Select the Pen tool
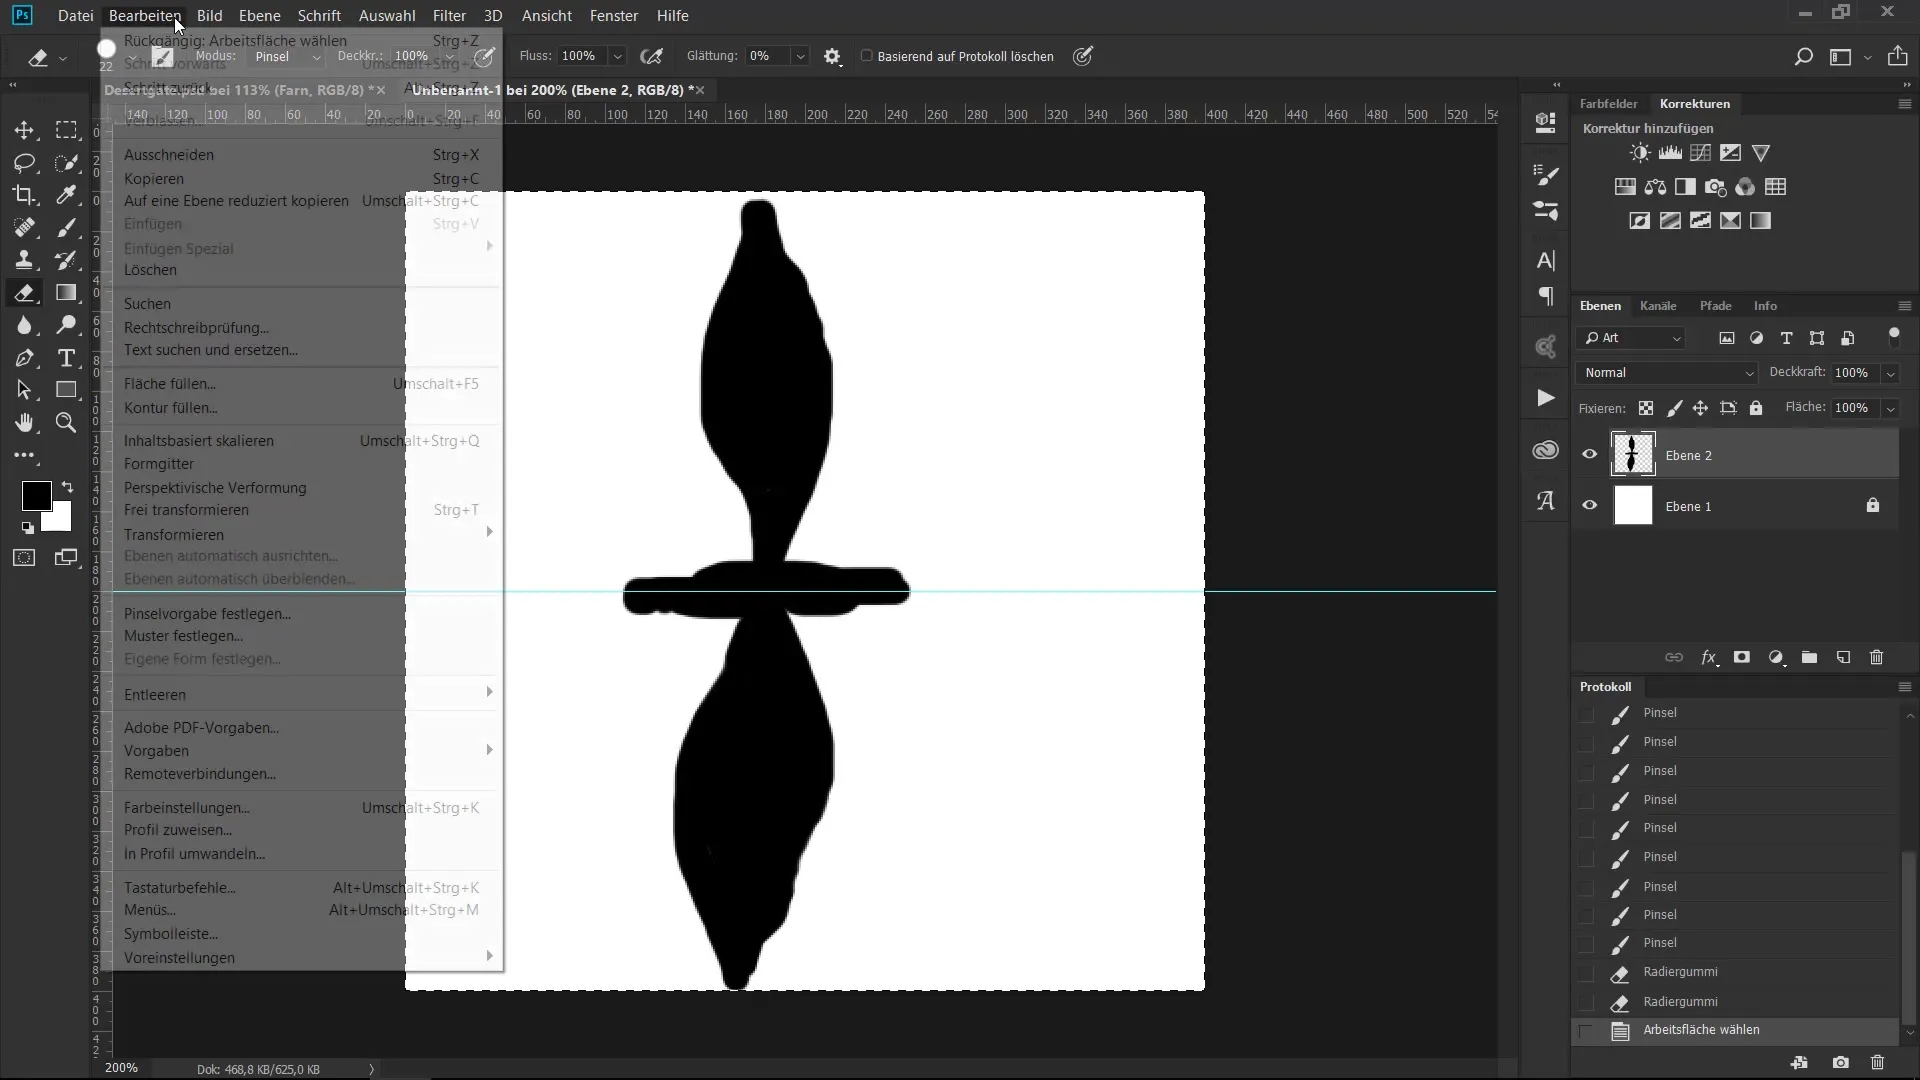Screen dimensions: 1920x1080 24,358
